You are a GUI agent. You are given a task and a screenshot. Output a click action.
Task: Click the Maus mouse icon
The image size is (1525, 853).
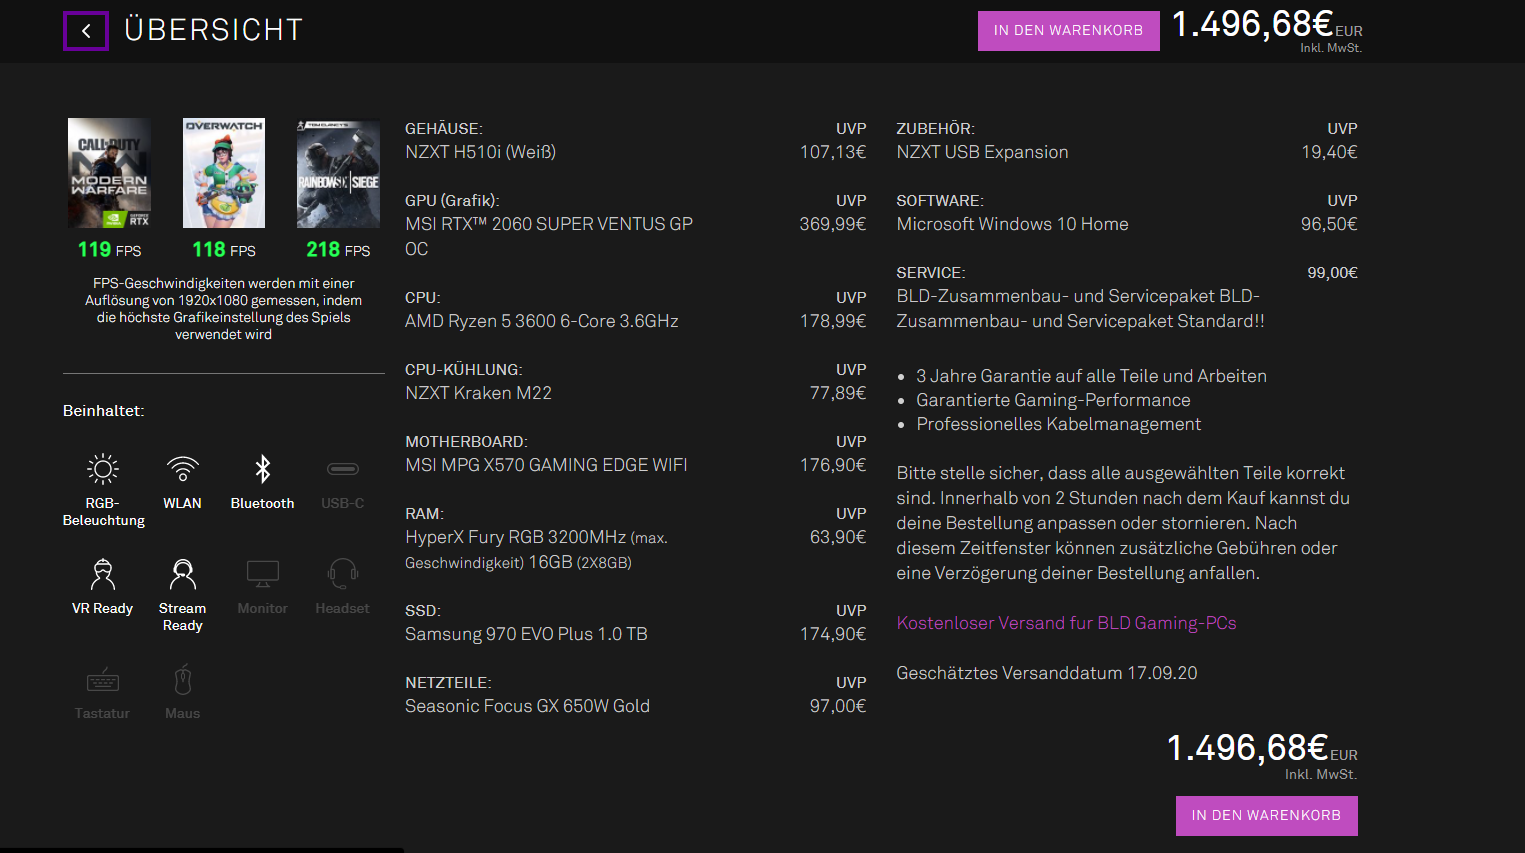182,680
